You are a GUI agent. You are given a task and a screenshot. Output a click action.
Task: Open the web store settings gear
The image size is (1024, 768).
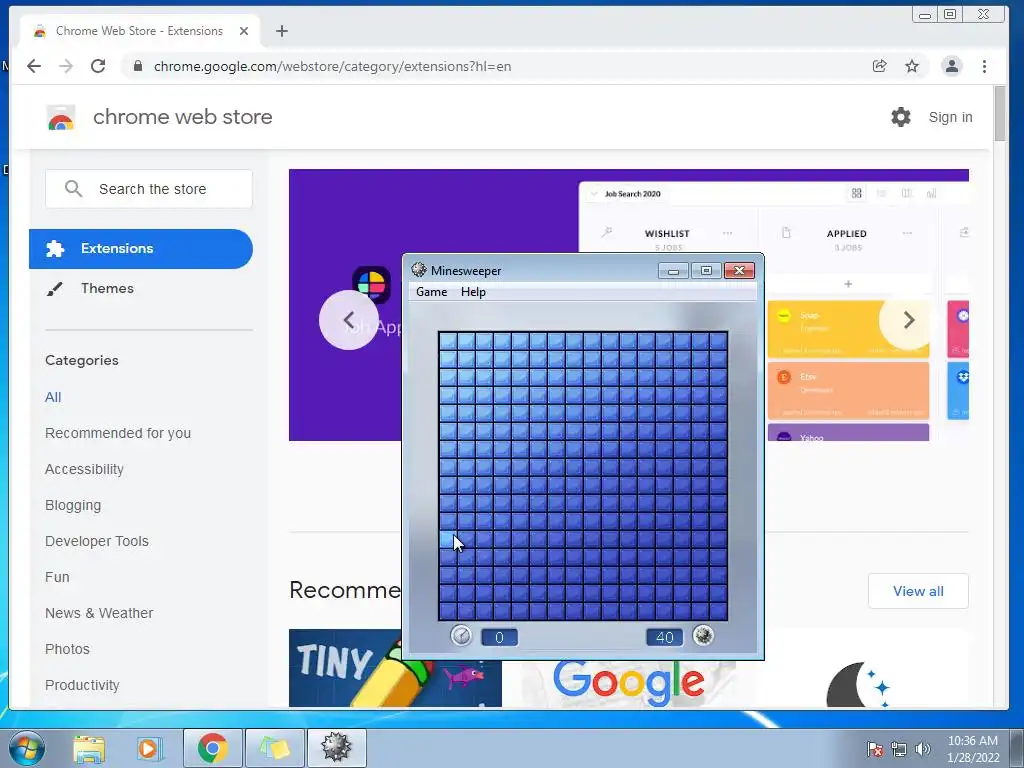pos(901,117)
